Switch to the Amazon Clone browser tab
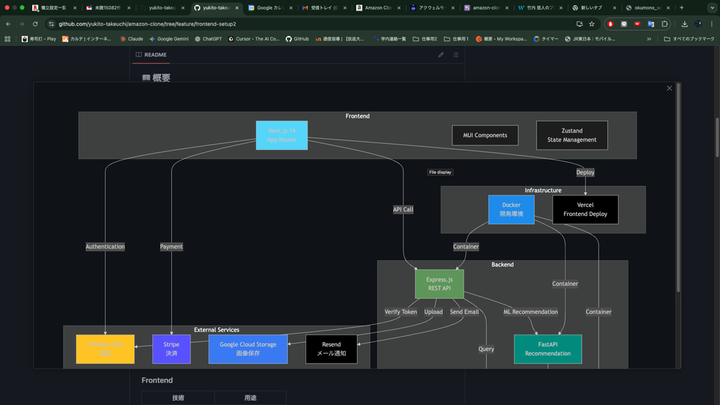This screenshot has width=720, height=405. click(377, 7)
